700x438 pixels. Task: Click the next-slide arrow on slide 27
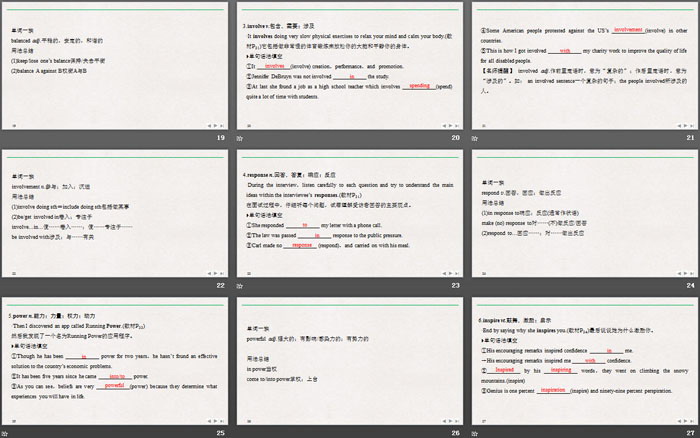[686, 421]
